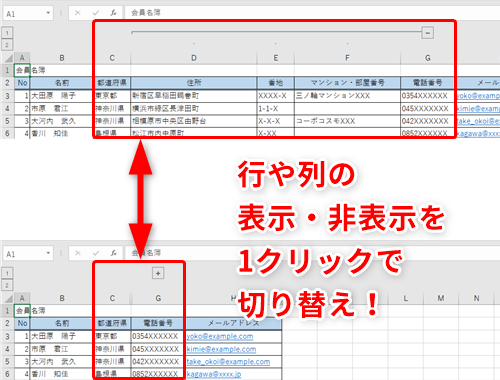Open take_okoi@example.com email link
The height and width of the screenshot is (380, 500).
click(x=228, y=362)
